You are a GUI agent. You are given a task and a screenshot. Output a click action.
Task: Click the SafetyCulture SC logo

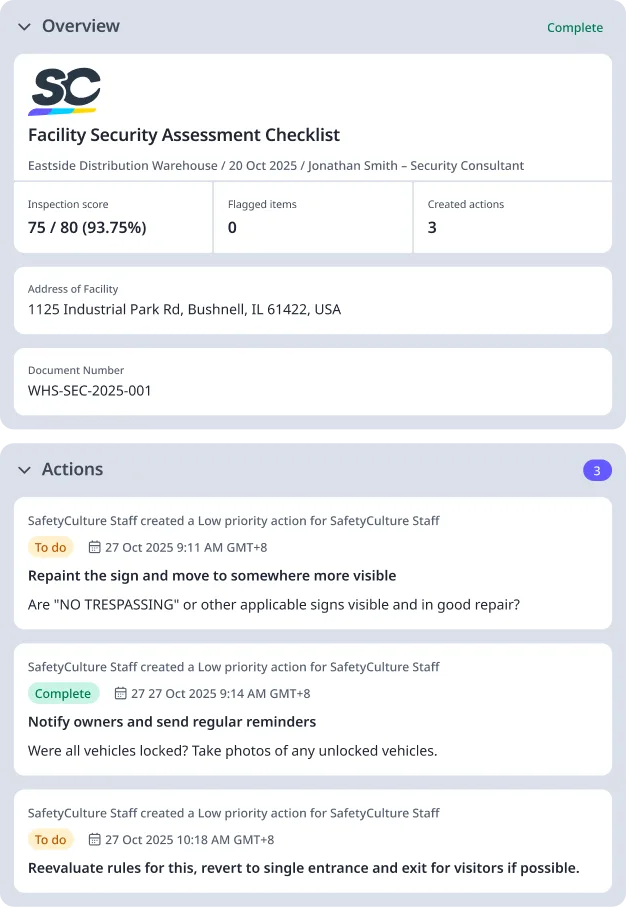65,91
